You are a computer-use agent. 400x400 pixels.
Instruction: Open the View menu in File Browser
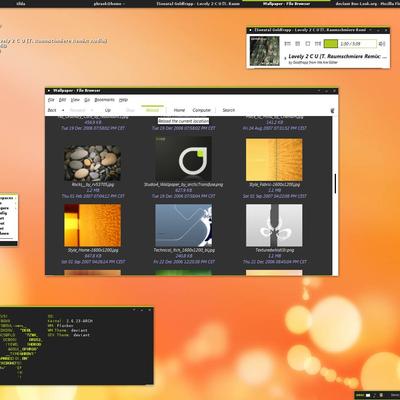(x=75, y=100)
